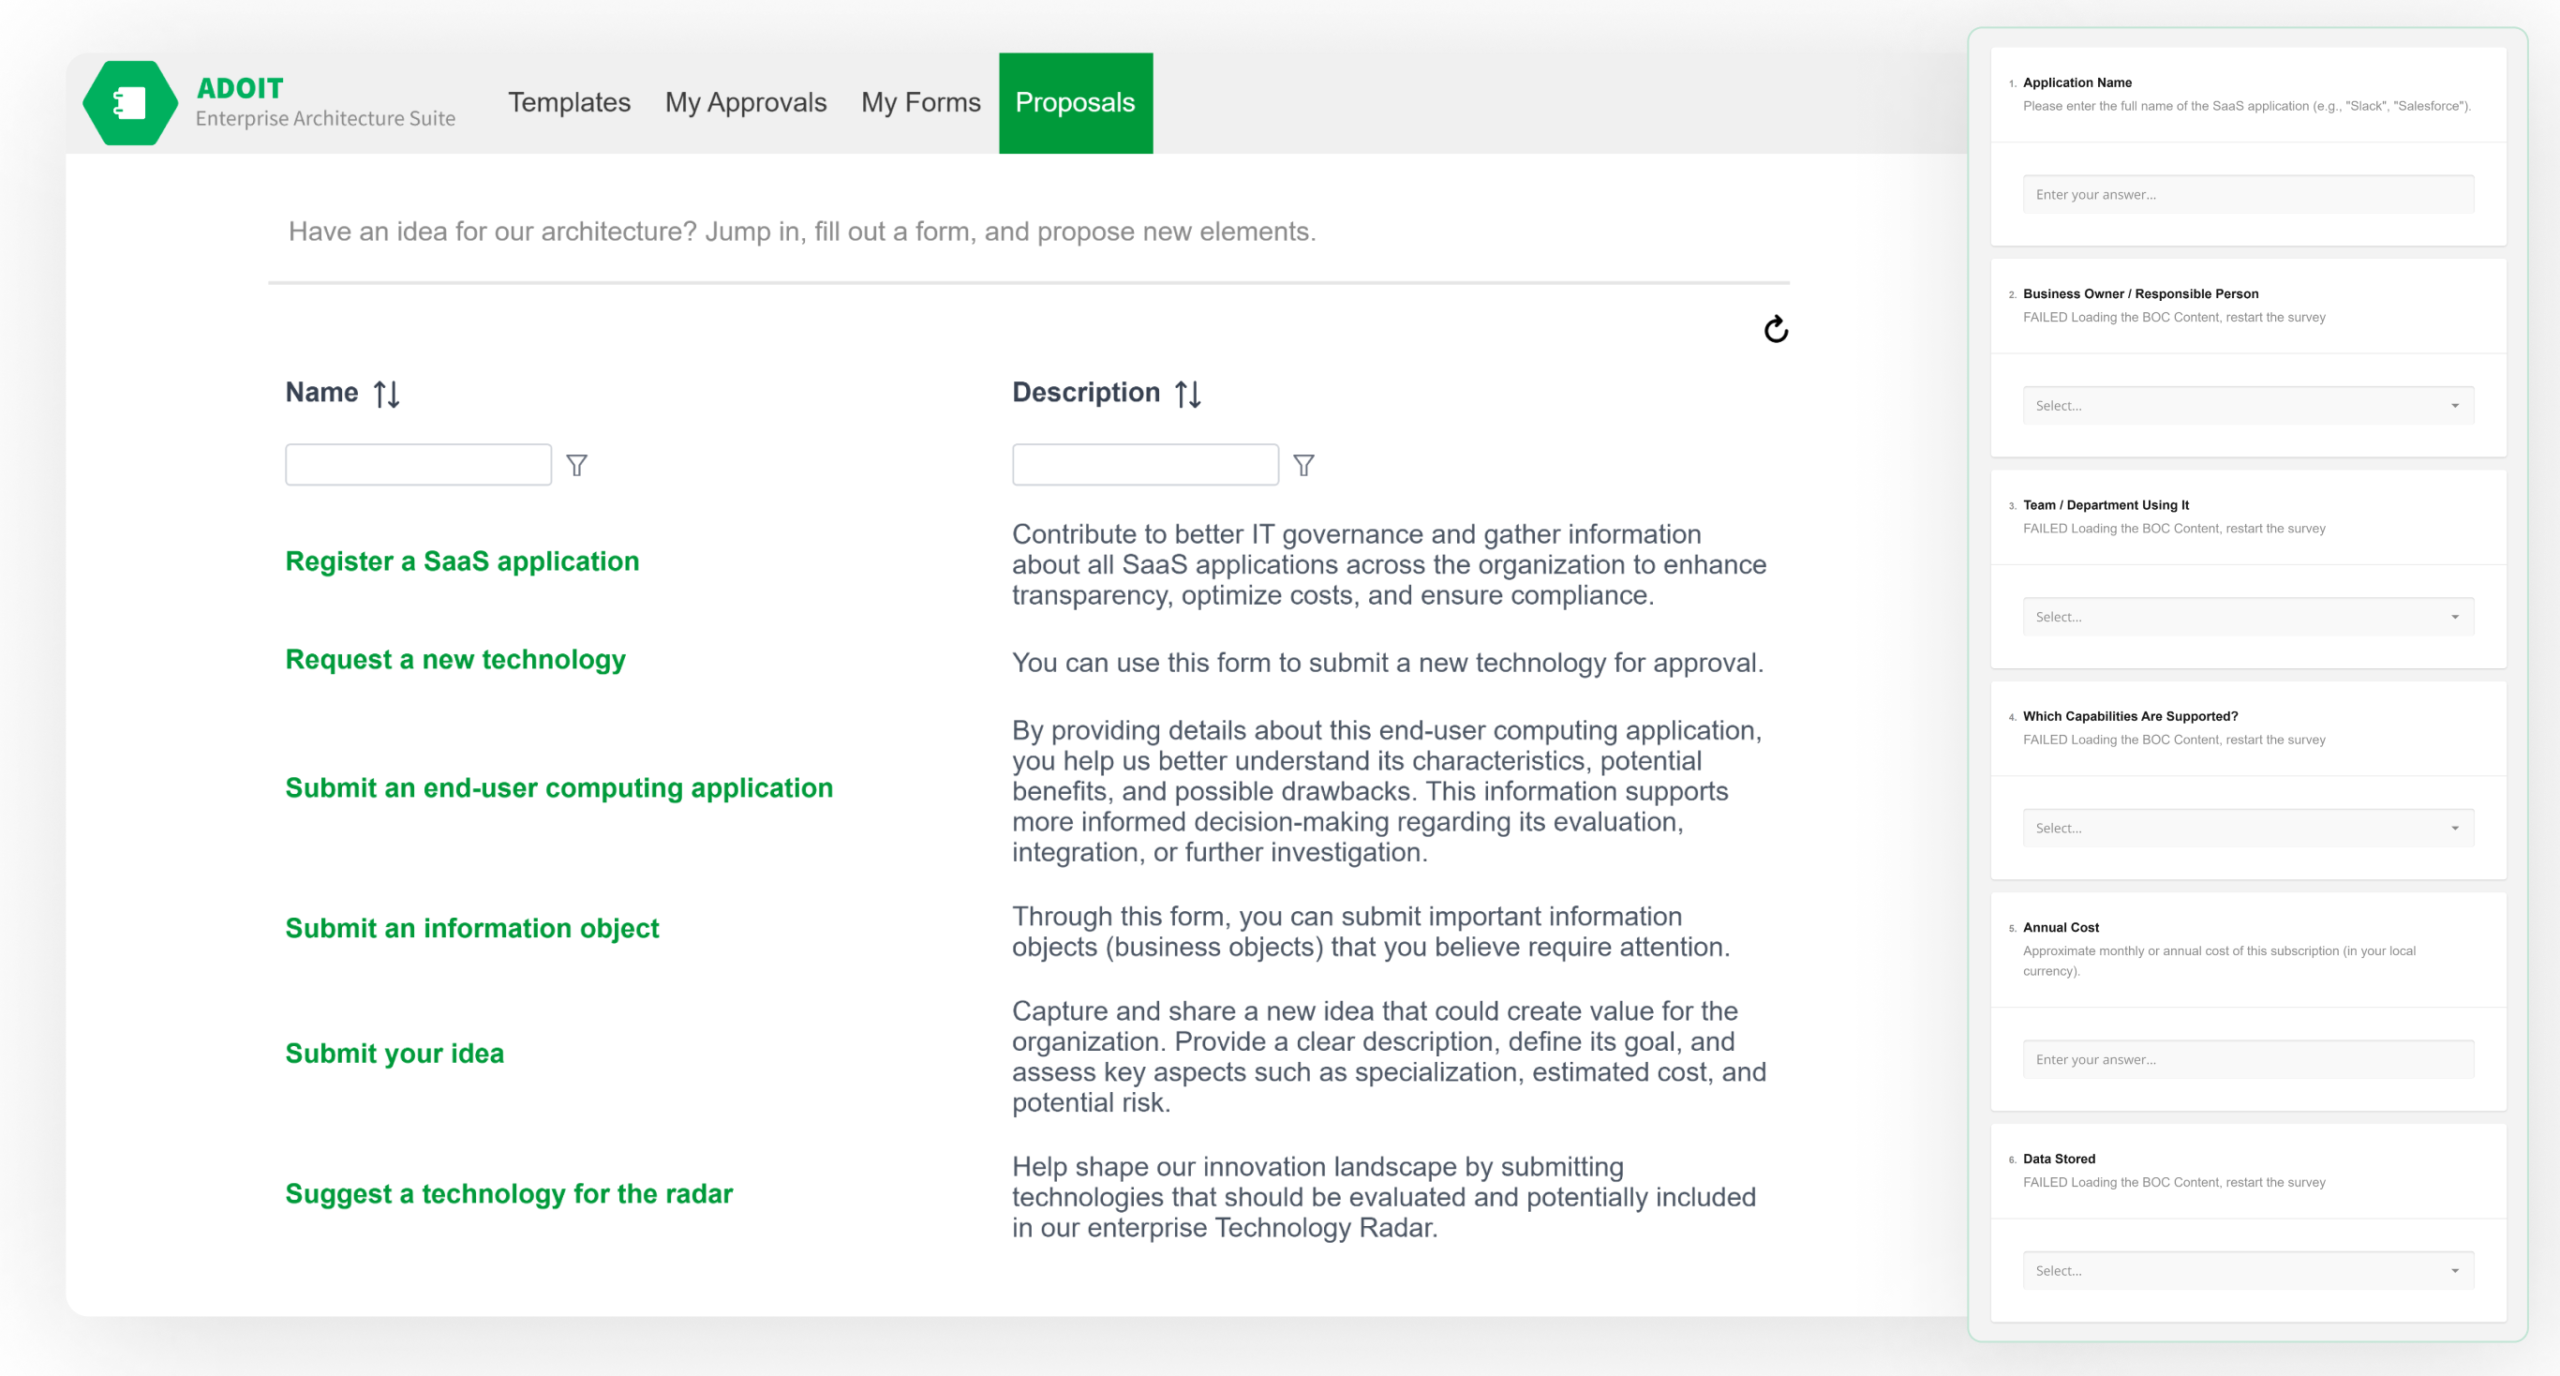Click the refresh icon above the proposals table

coord(1775,329)
